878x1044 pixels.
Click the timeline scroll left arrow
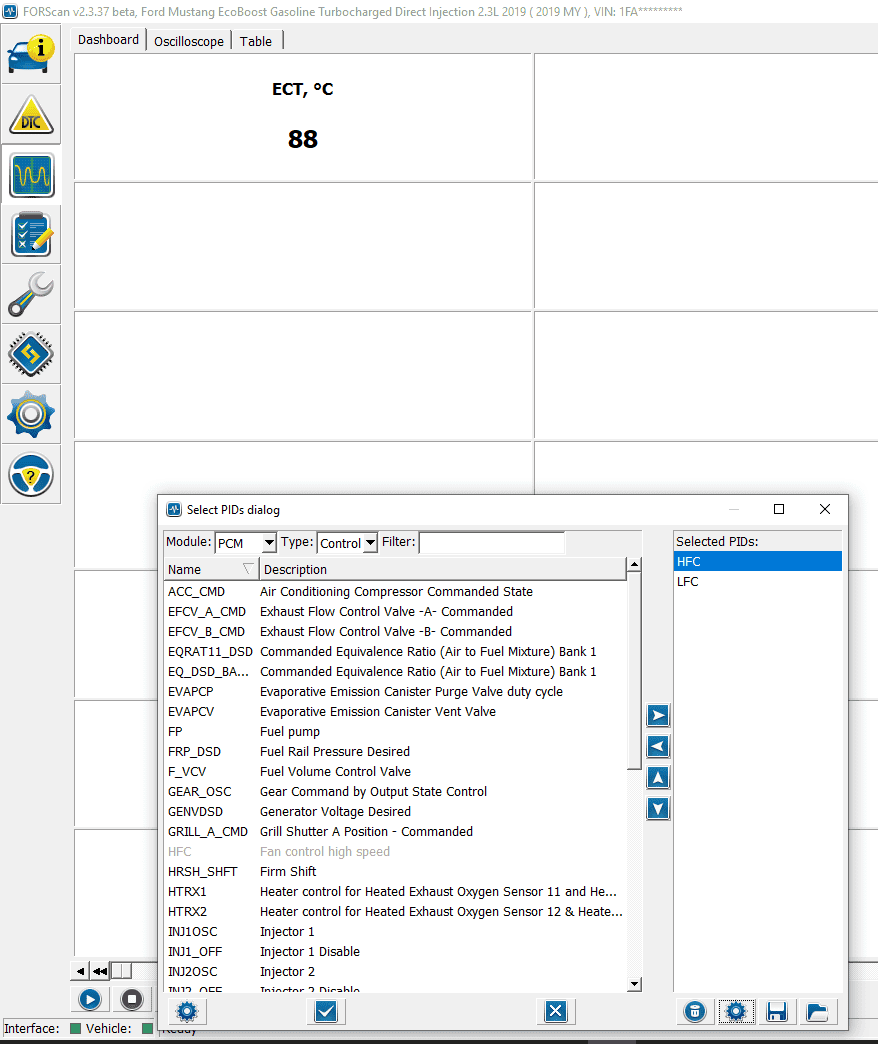(80, 971)
